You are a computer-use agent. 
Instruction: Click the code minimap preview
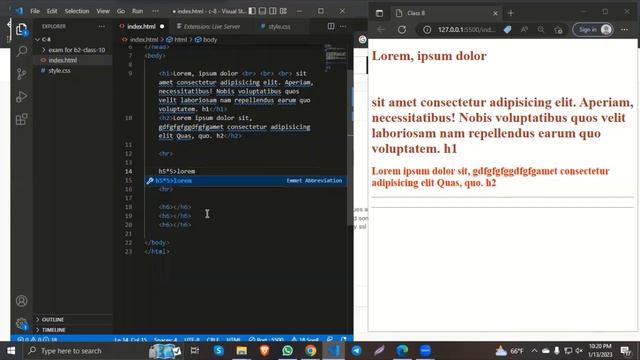(x=336, y=57)
